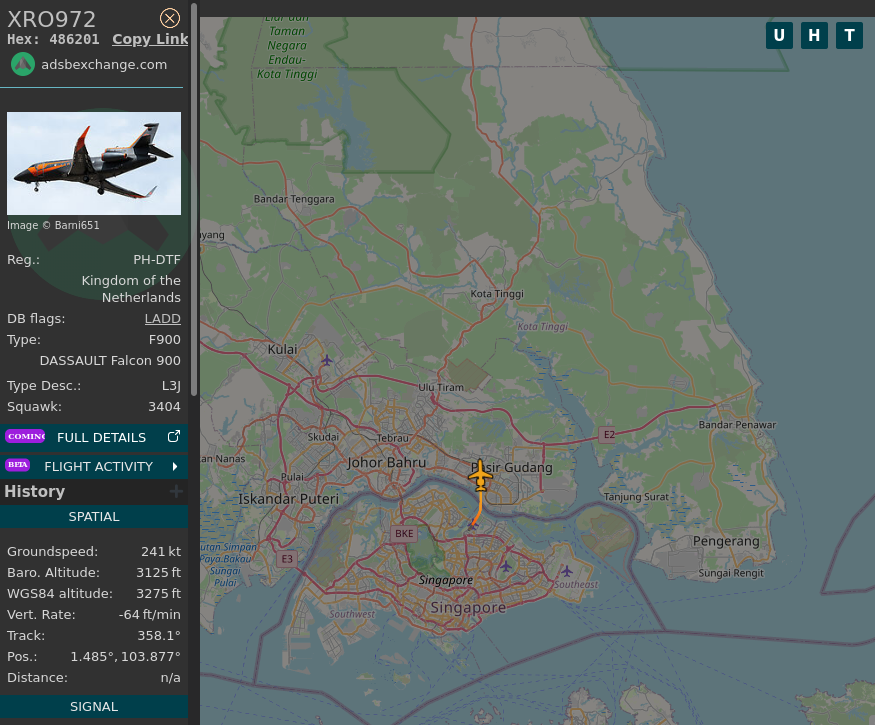Open the adsbexchange.com text link
The image size is (875, 725).
click(x=104, y=65)
